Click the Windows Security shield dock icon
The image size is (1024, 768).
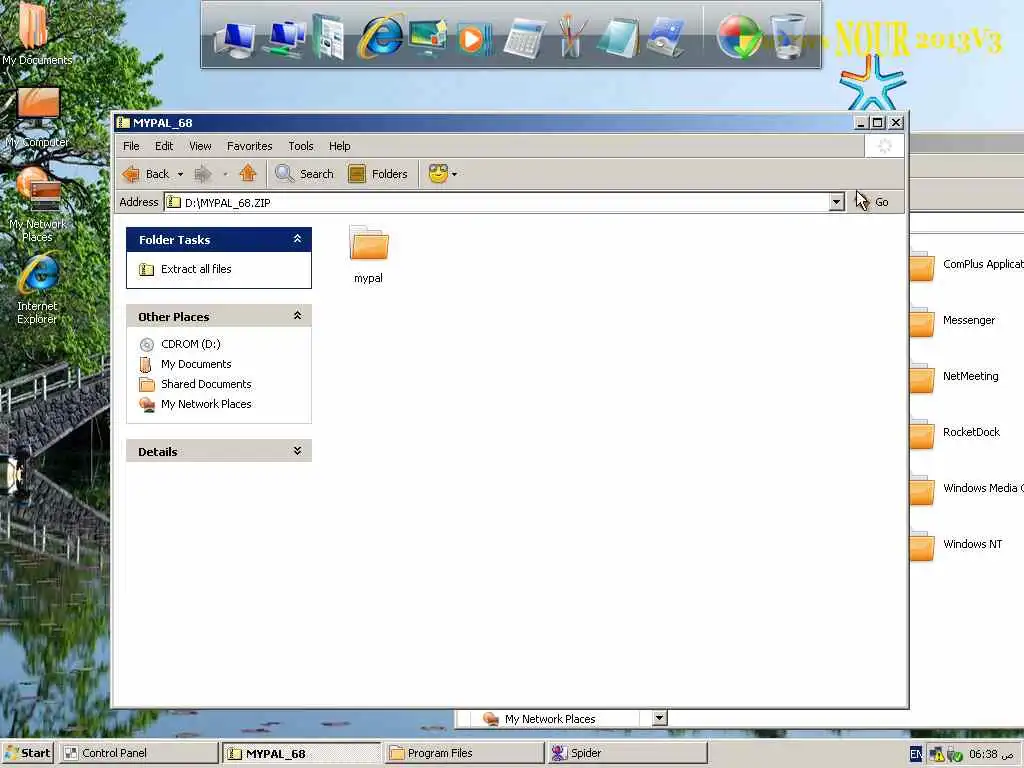pos(739,37)
